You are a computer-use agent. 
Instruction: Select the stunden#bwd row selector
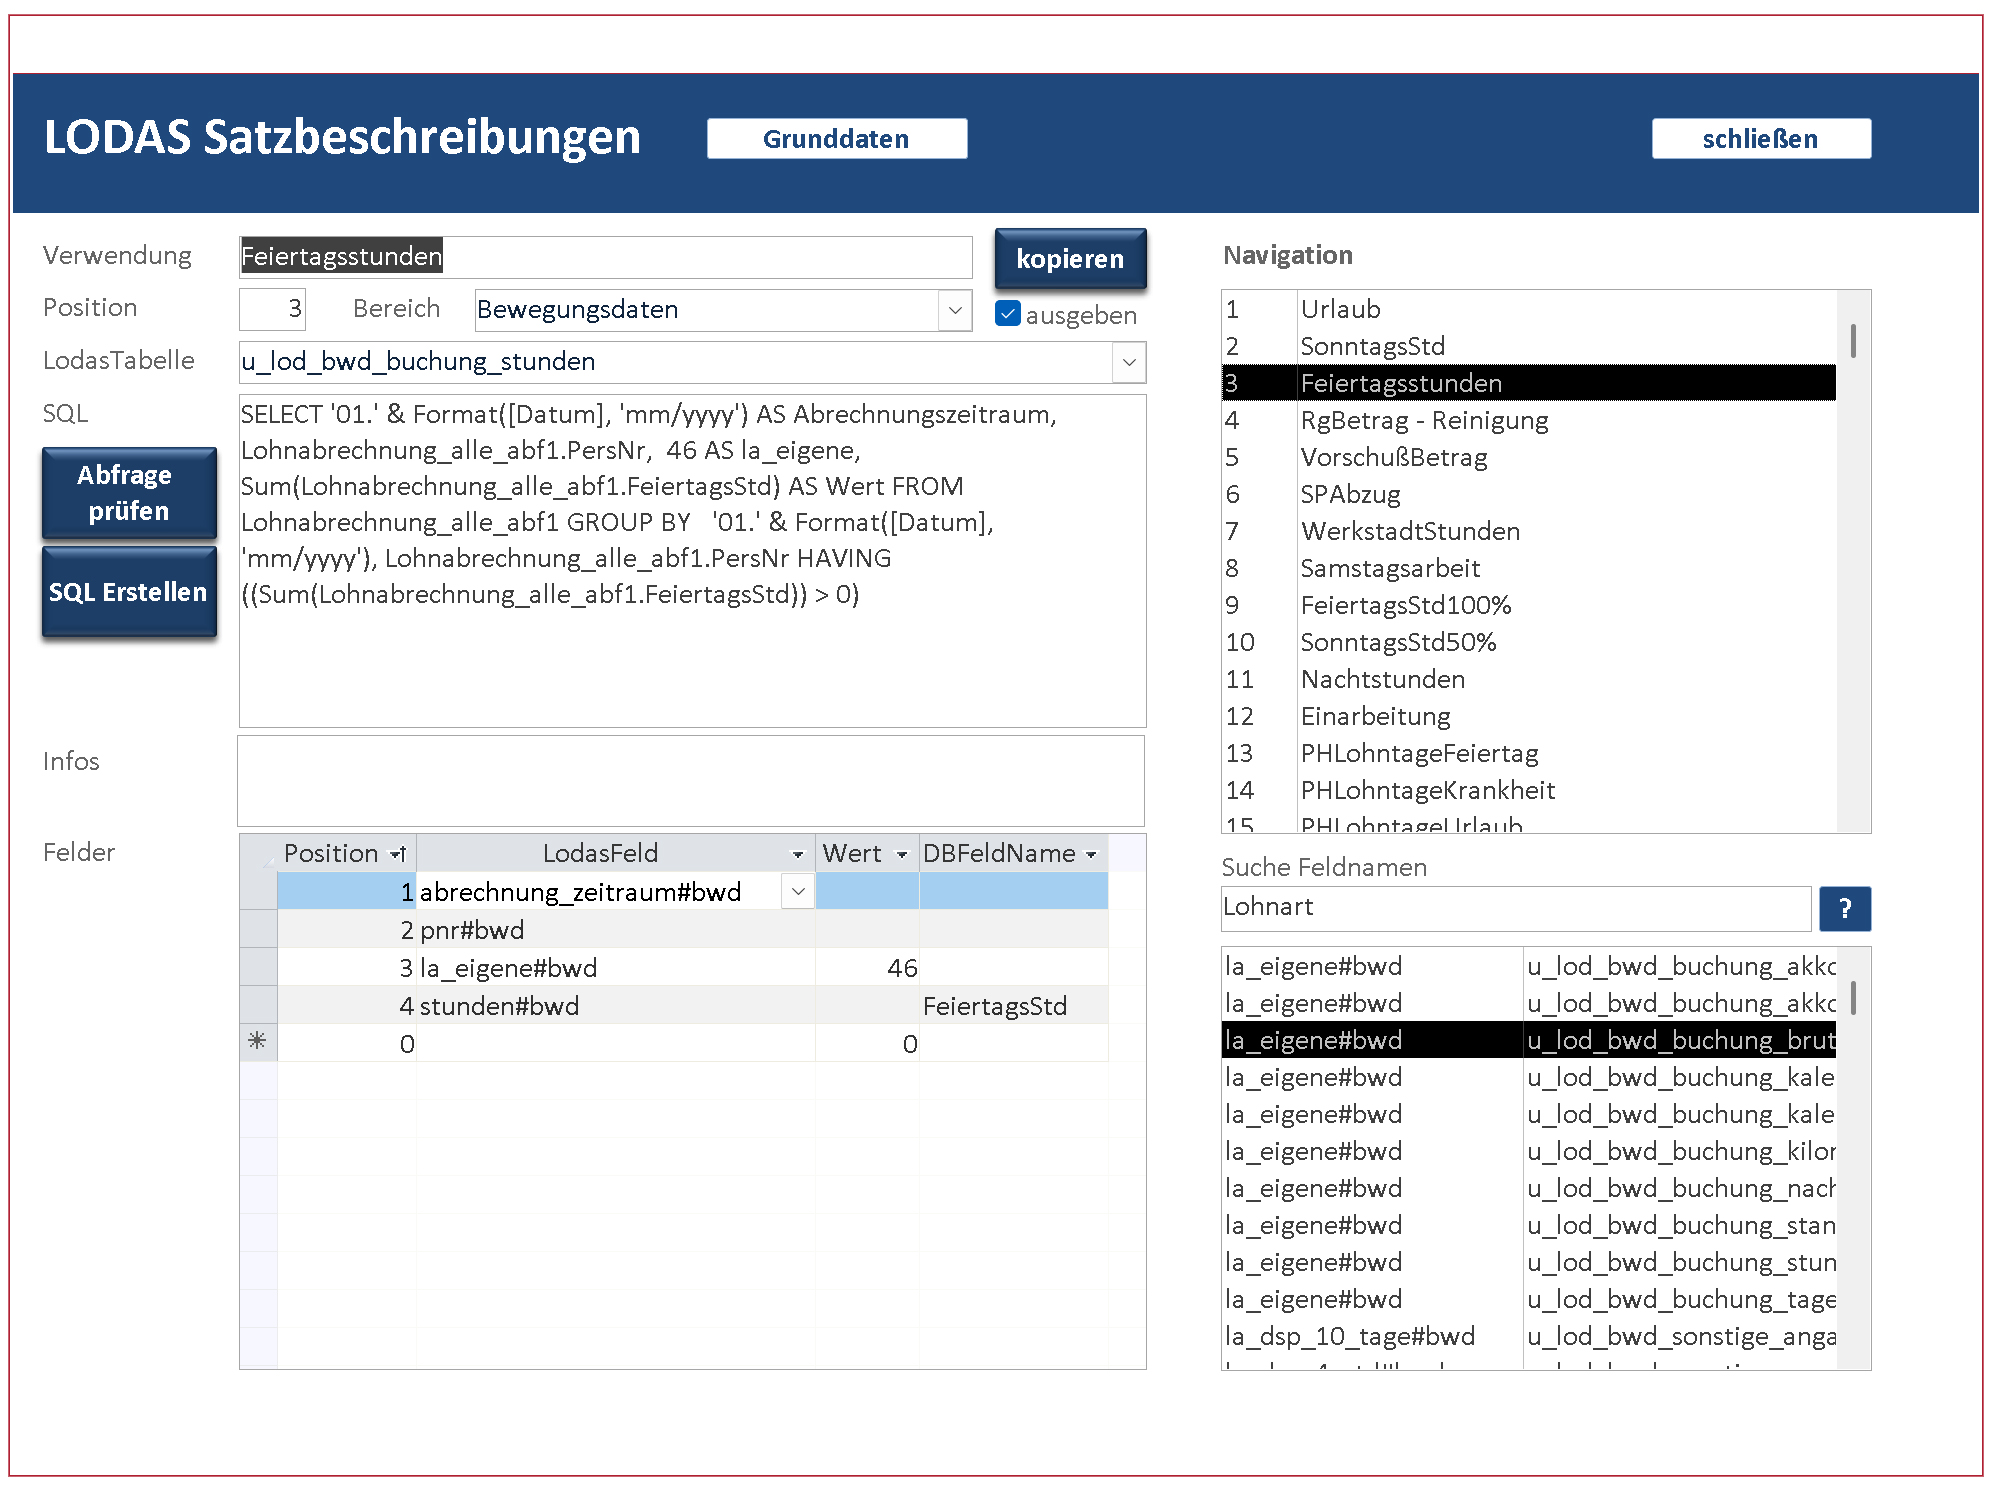[258, 1005]
